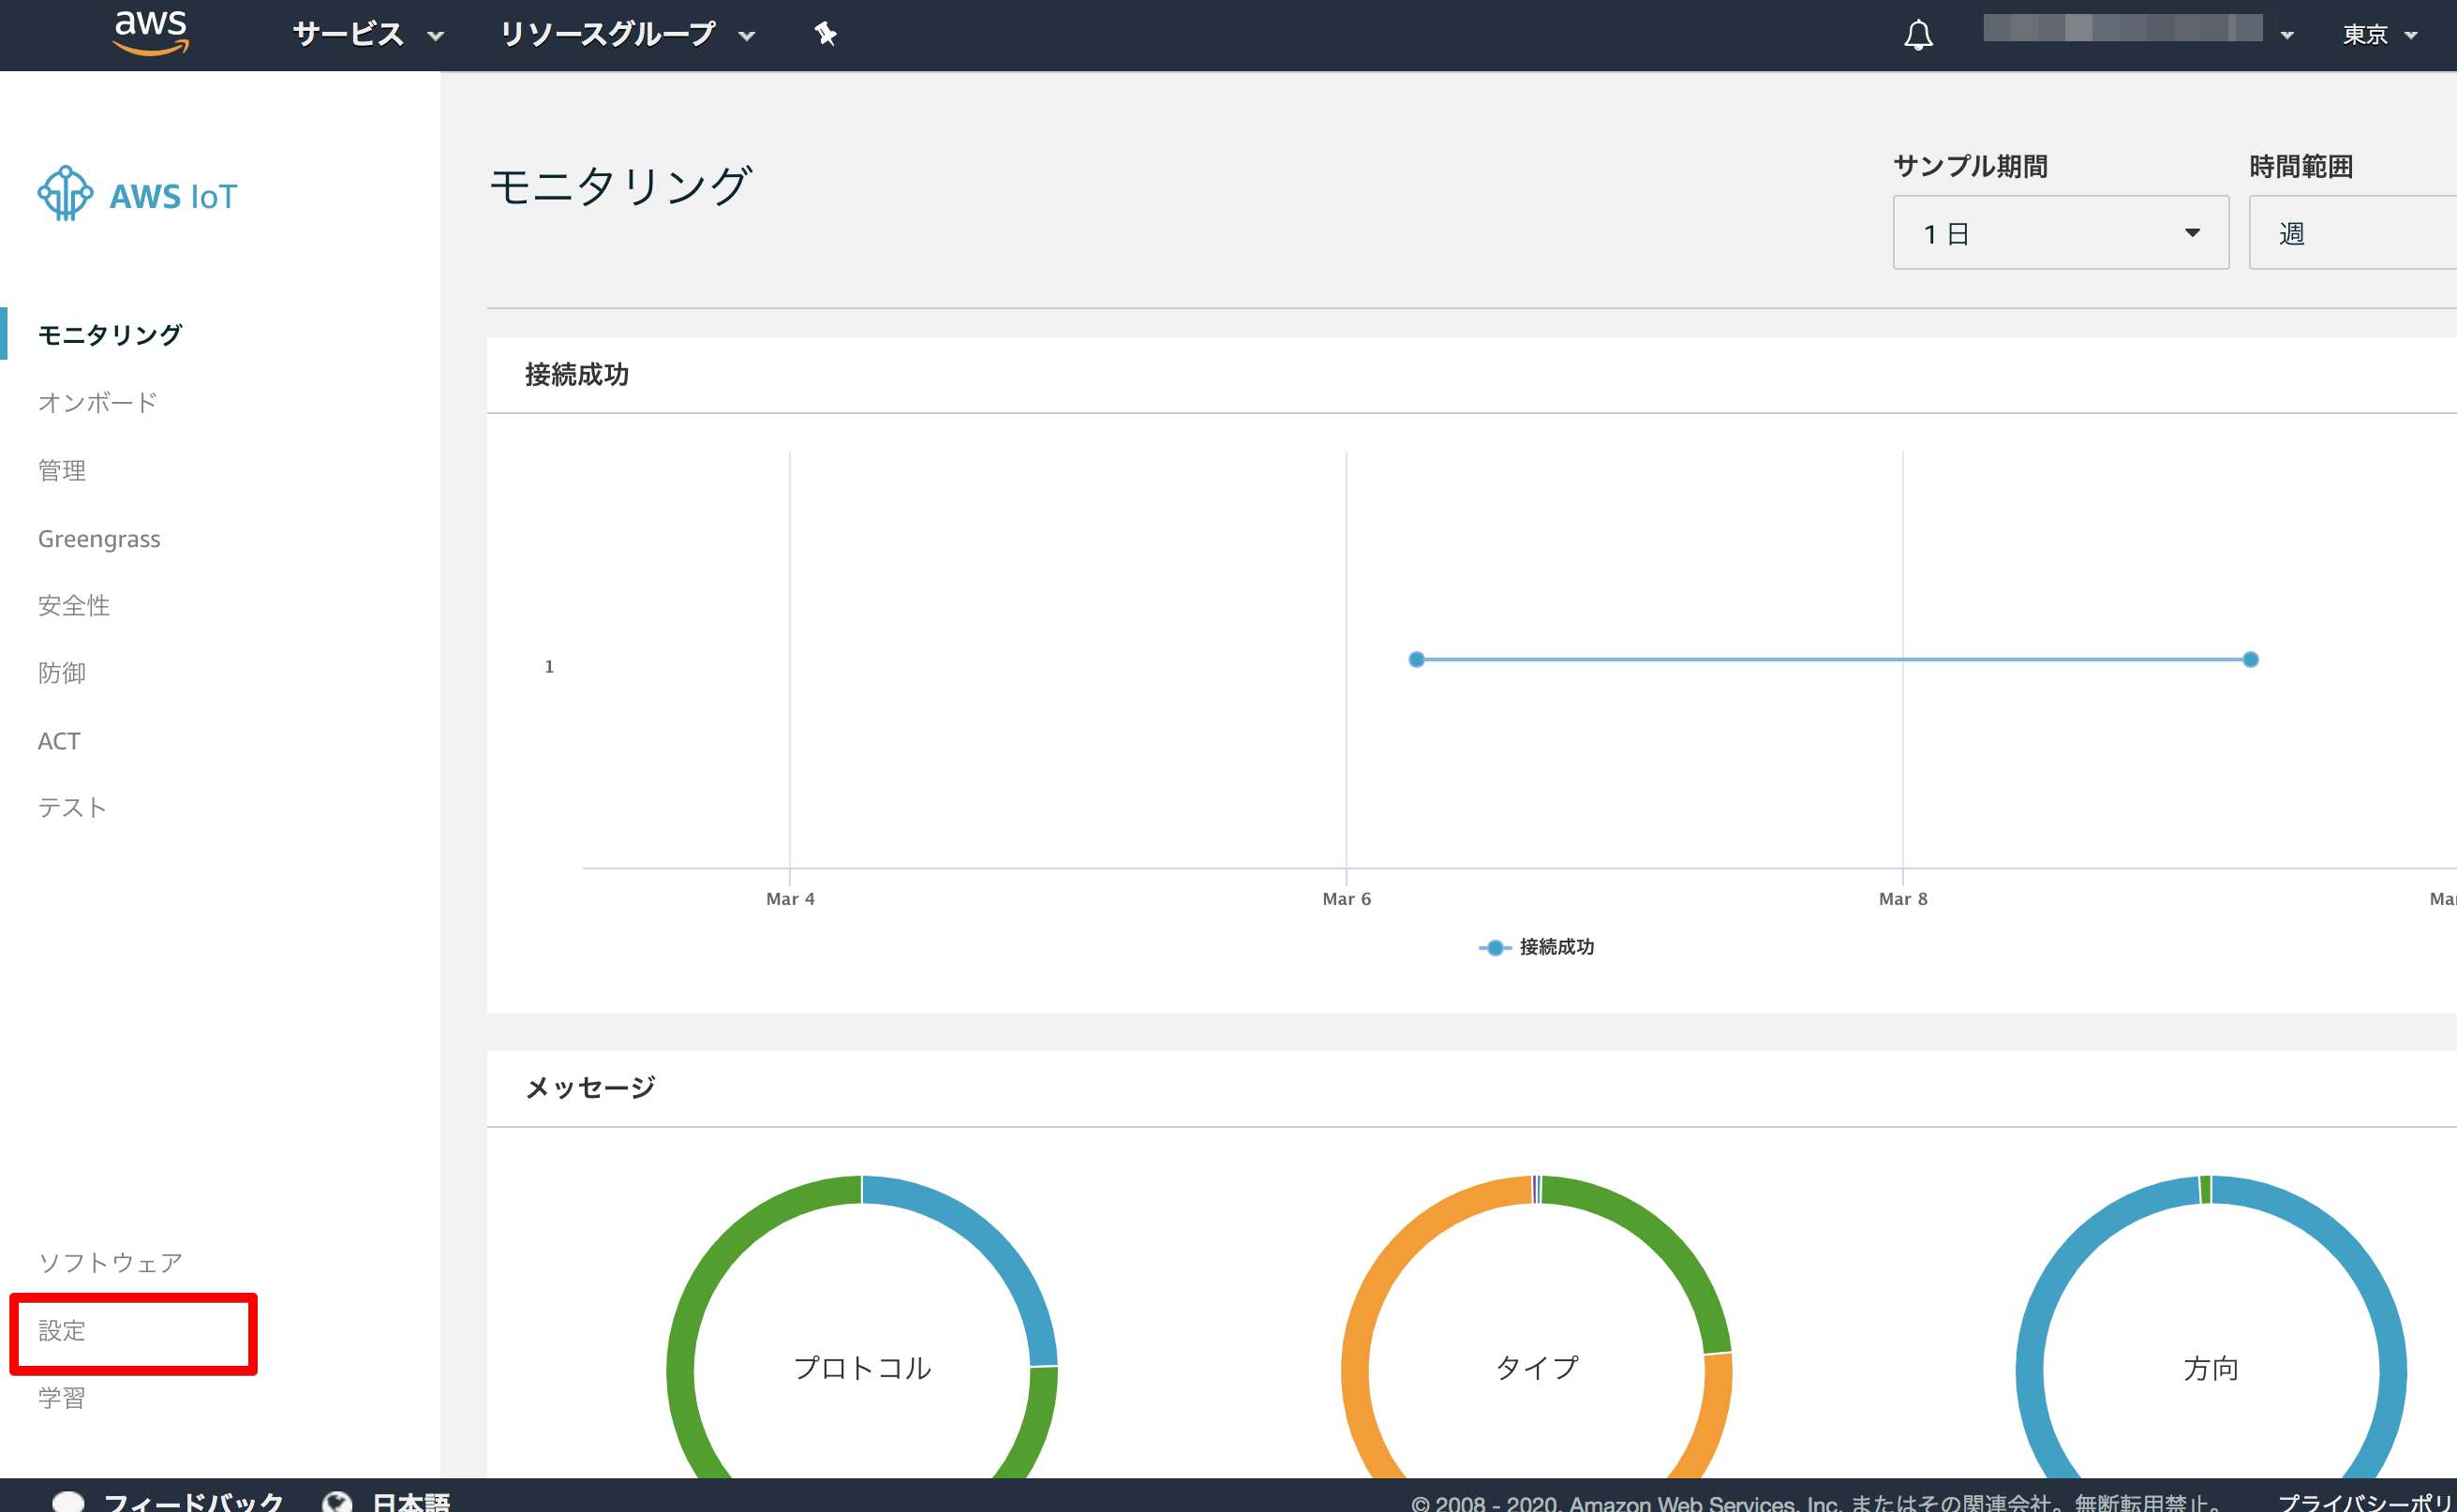Open オンボード in the sidebar
2457x1512 pixels.
(x=98, y=403)
